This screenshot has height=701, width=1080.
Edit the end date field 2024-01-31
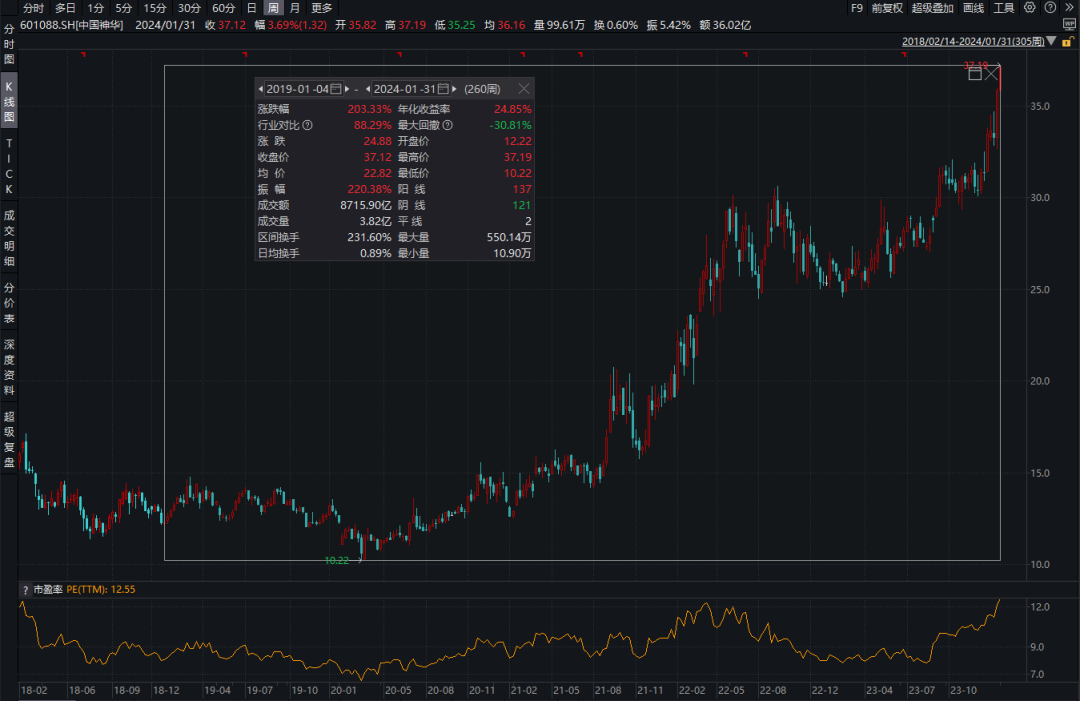[405, 89]
